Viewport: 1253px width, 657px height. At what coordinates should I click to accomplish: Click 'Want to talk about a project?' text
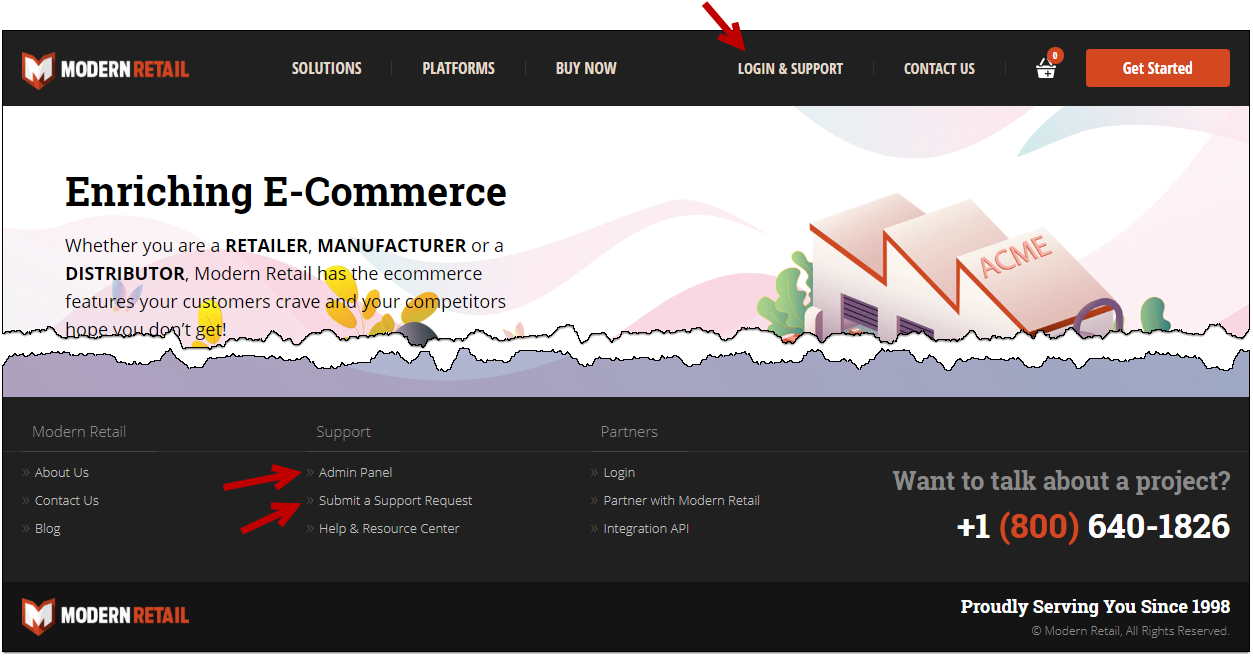(x=1061, y=481)
